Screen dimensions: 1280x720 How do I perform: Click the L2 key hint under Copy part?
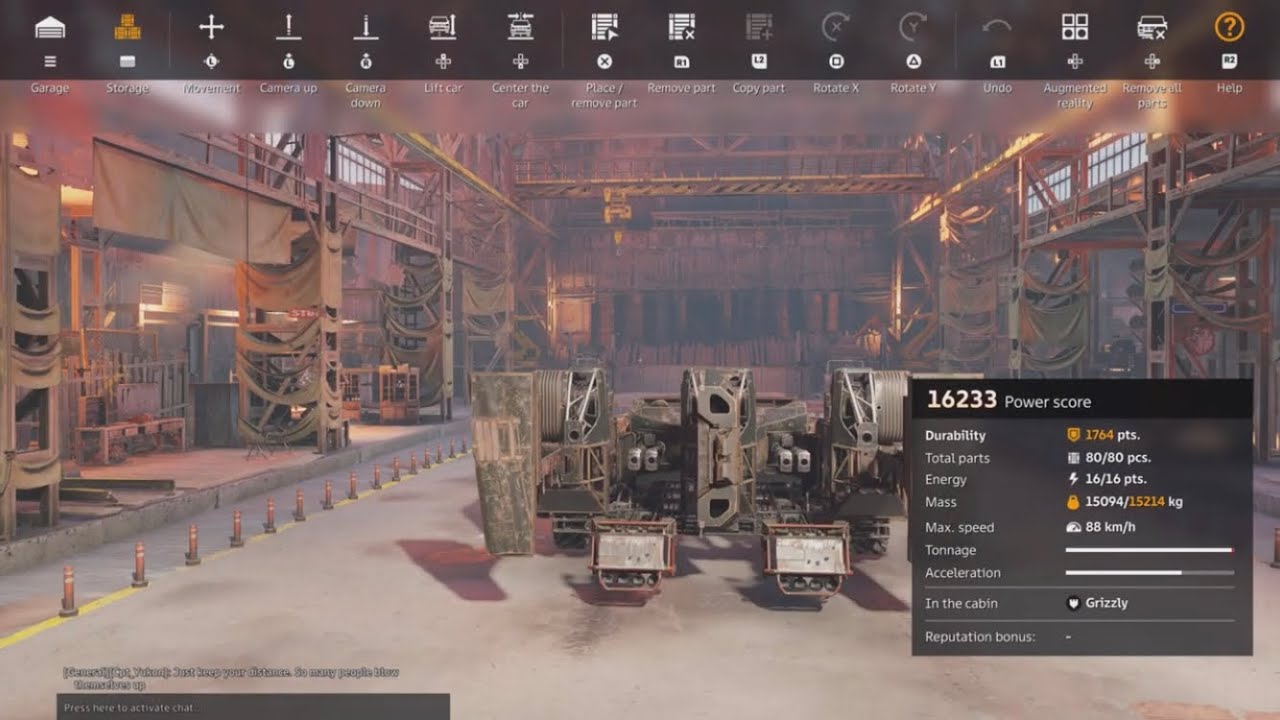pos(759,62)
